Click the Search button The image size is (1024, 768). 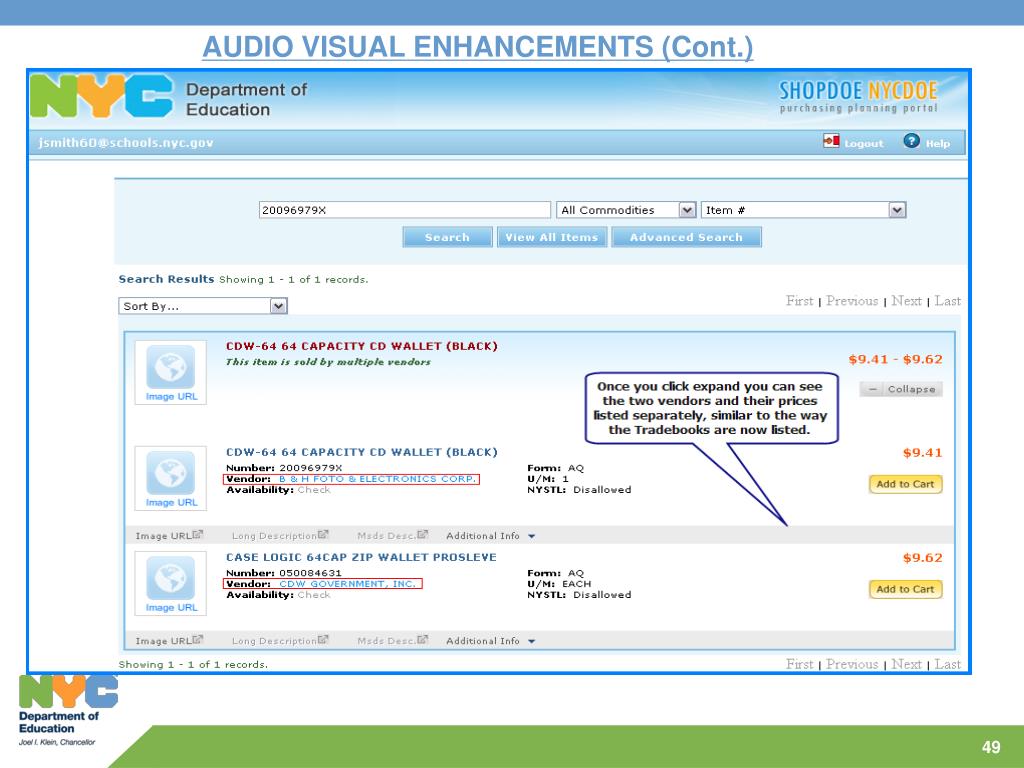click(x=447, y=237)
